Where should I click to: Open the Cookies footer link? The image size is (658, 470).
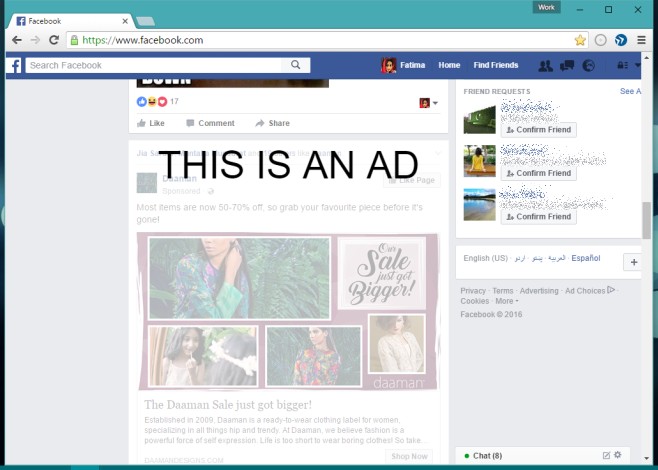pos(475,301)
